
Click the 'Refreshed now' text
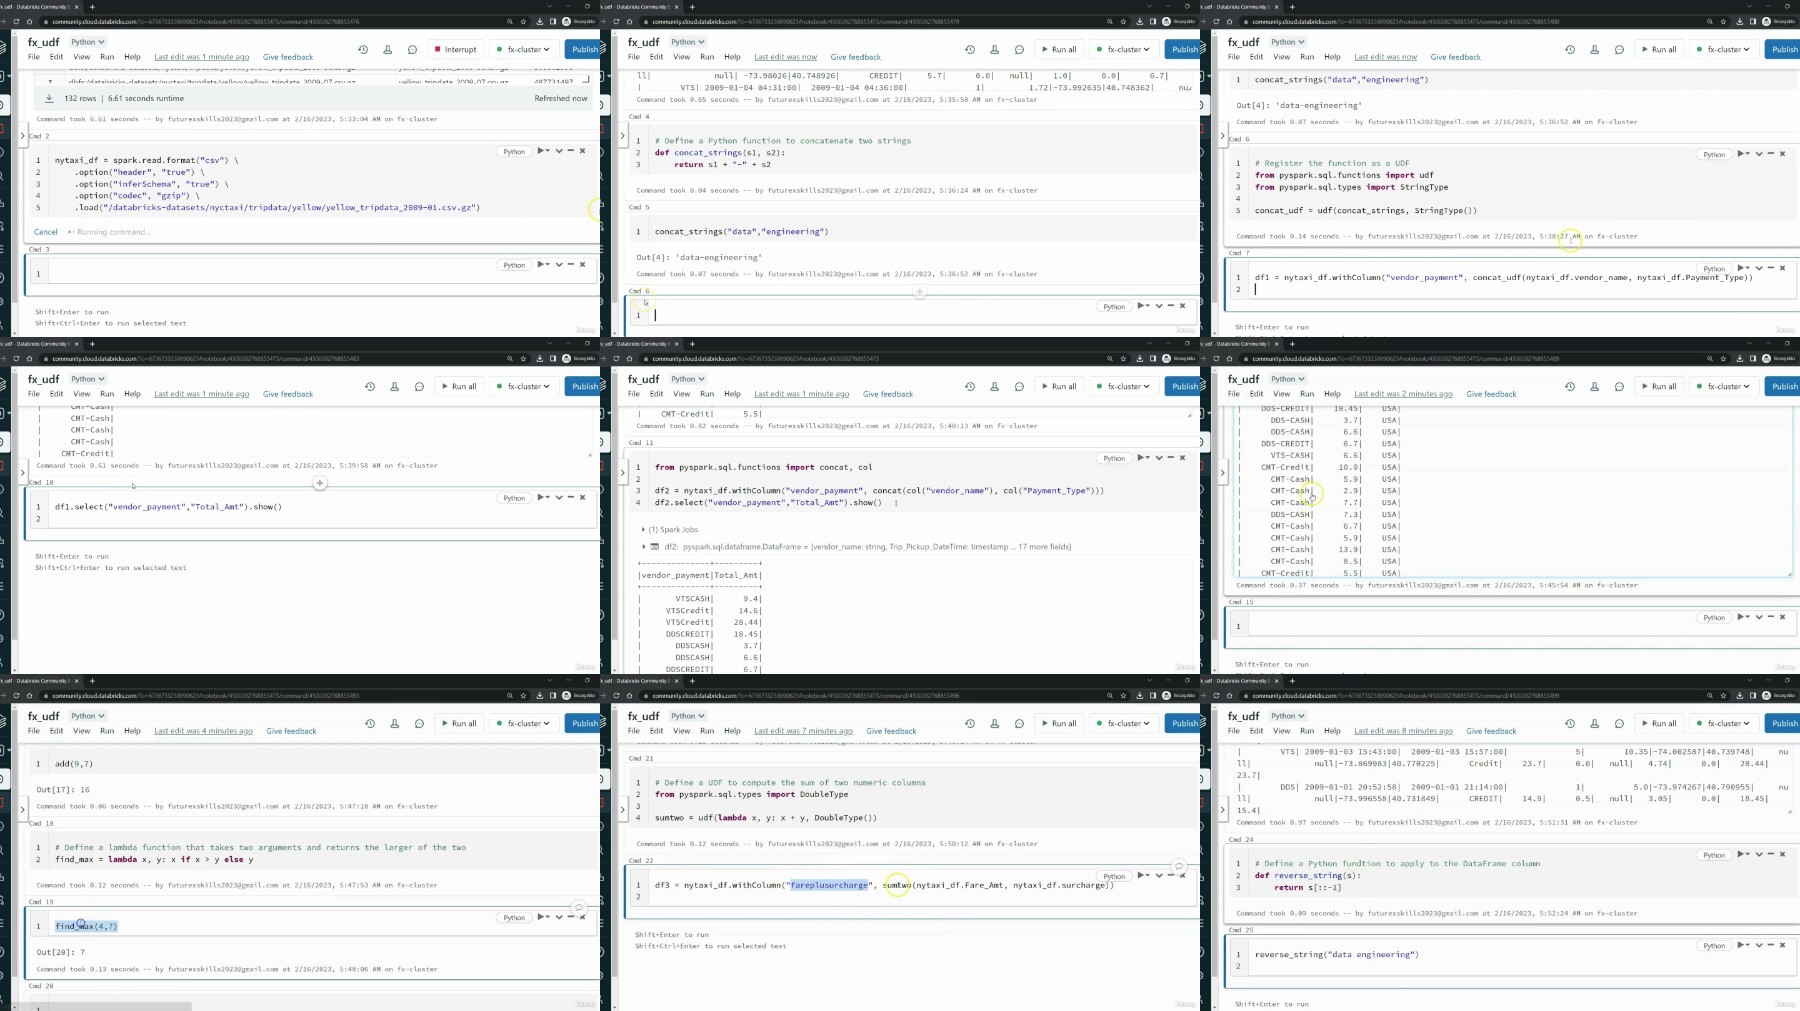(561, 98)
